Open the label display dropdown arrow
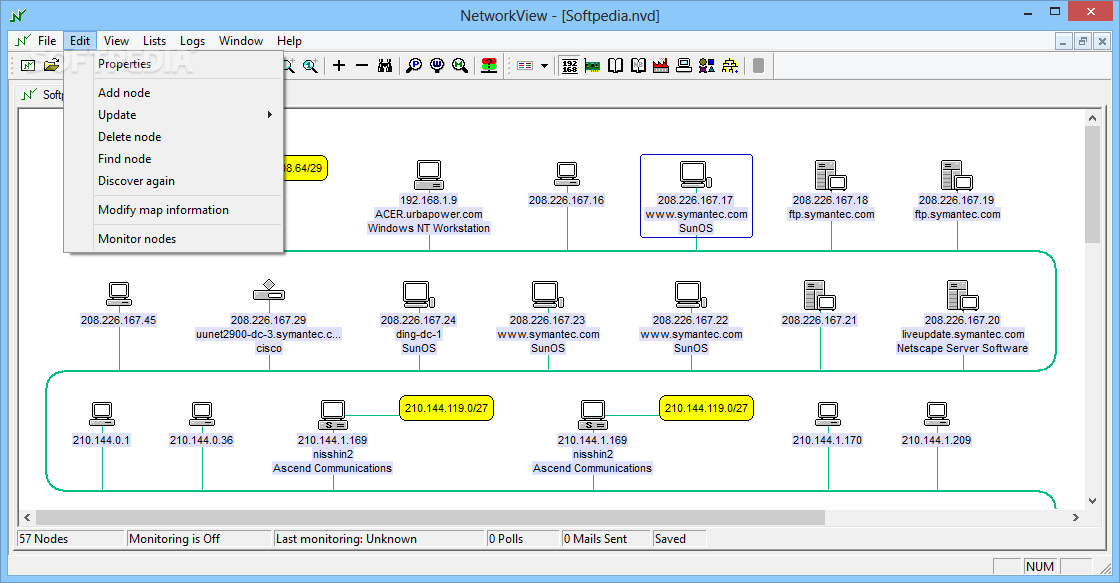Screen dimensions: 1120x583 click(544, 66)
